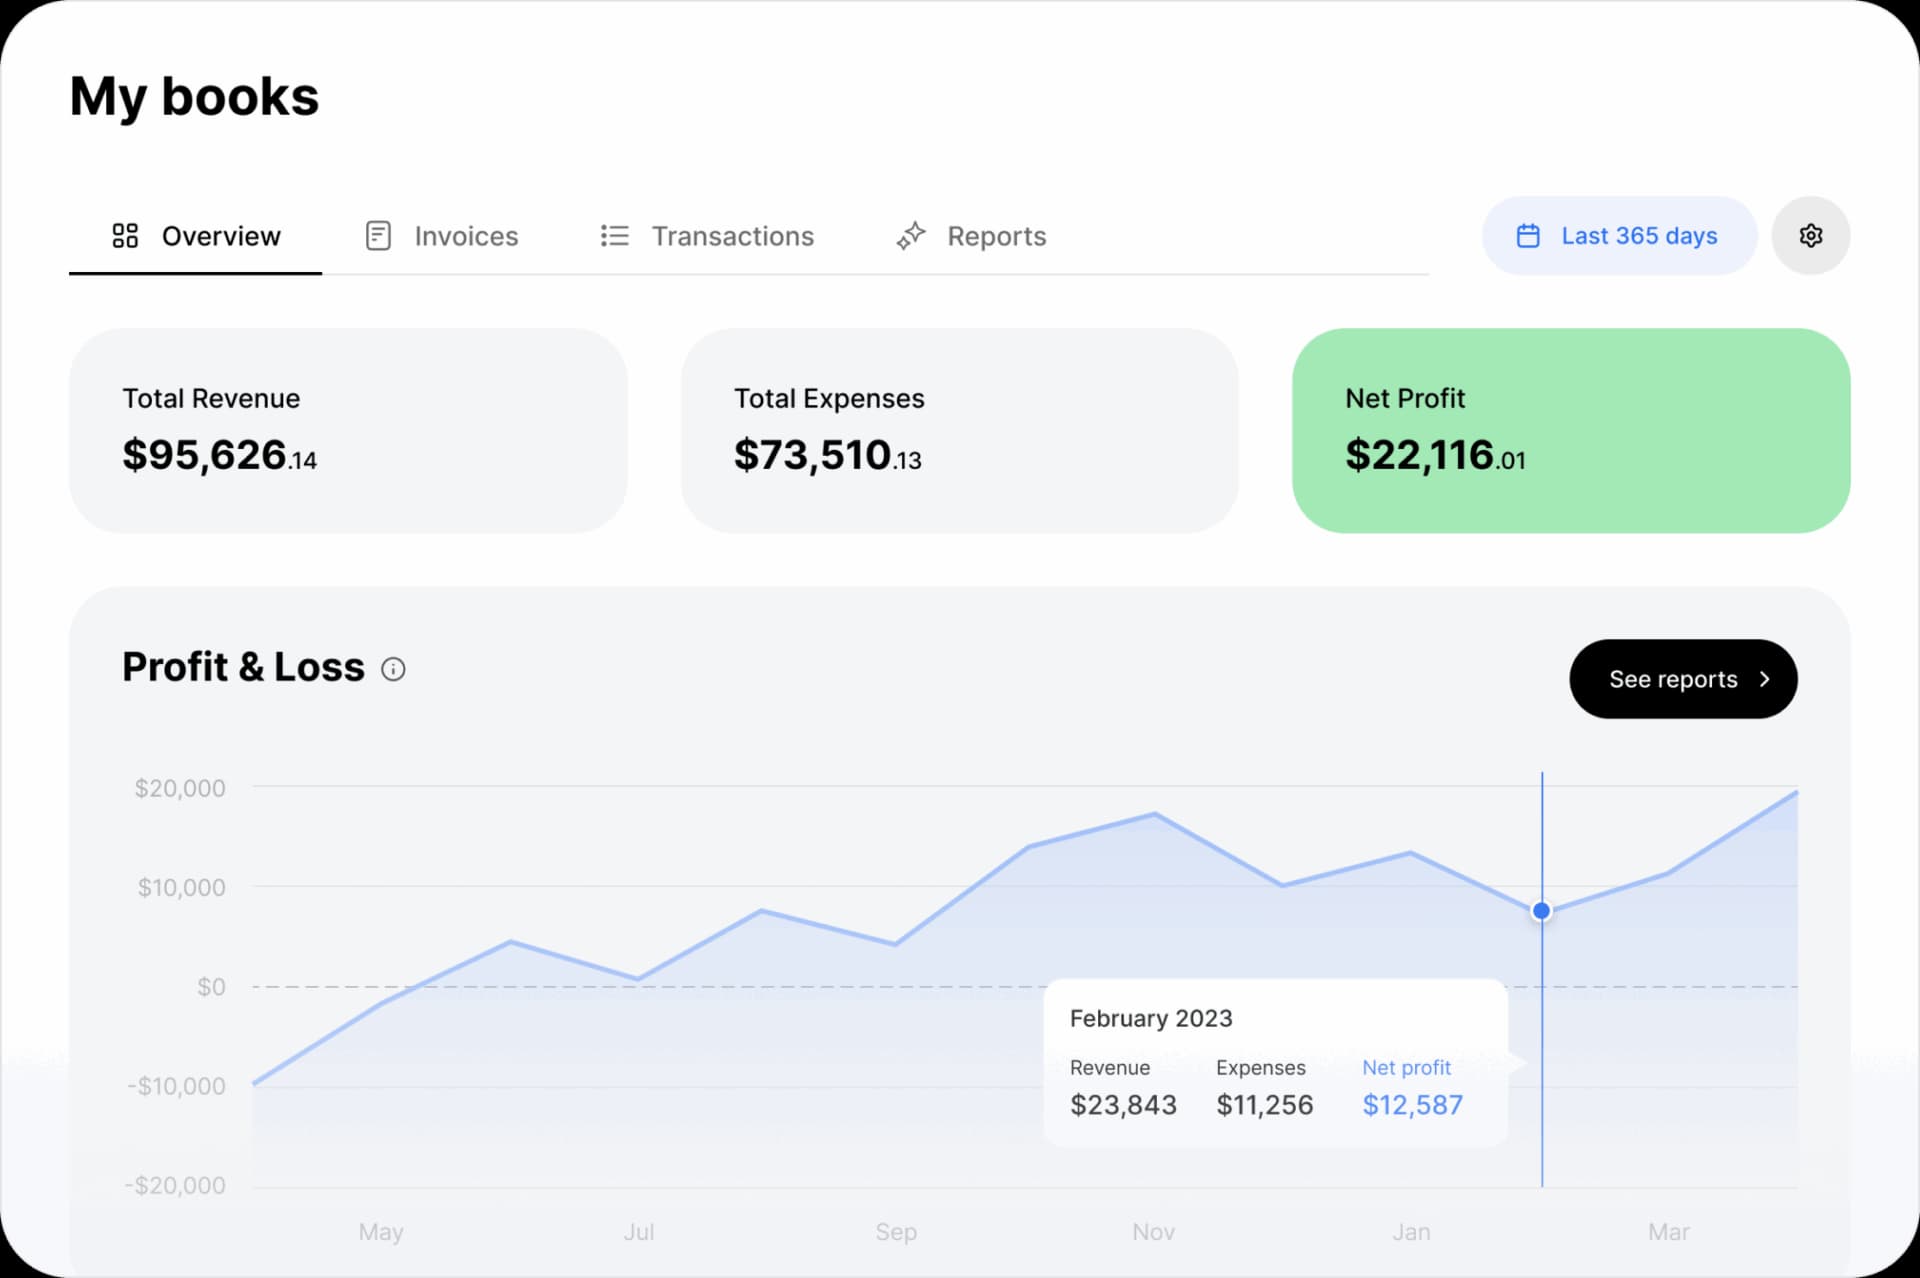Select the Total Expenses card
Viewport: 1920px width, 1278px height.
click(x=959, y=430)
